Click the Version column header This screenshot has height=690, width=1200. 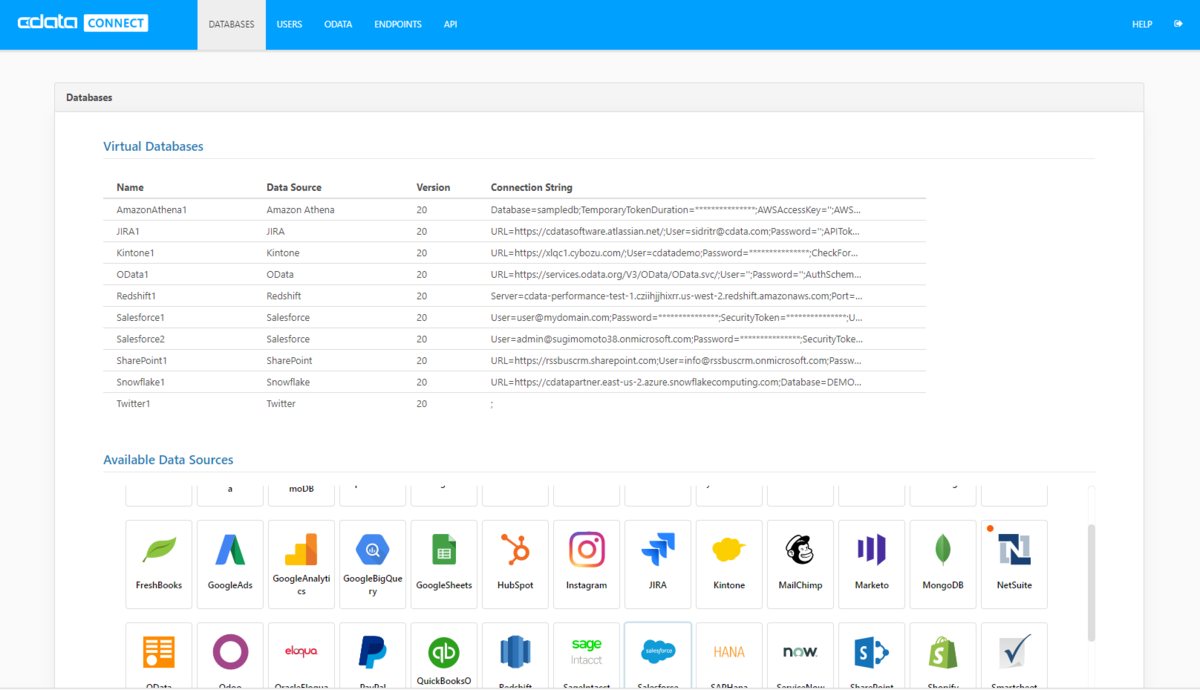[433, 187]
